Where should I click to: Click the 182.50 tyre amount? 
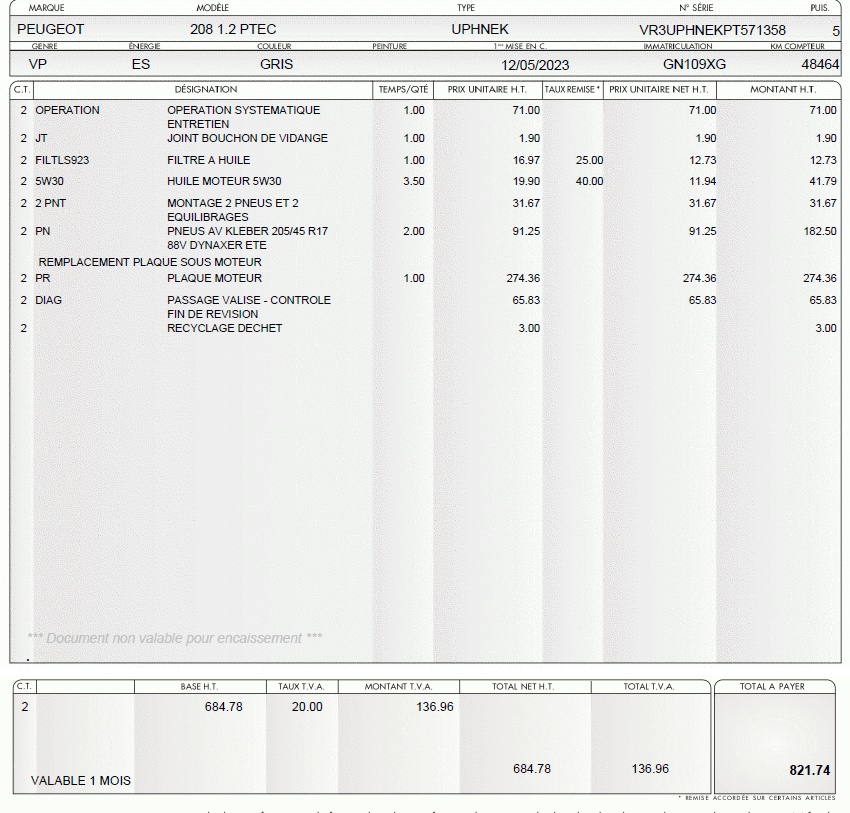click(820, 231)
